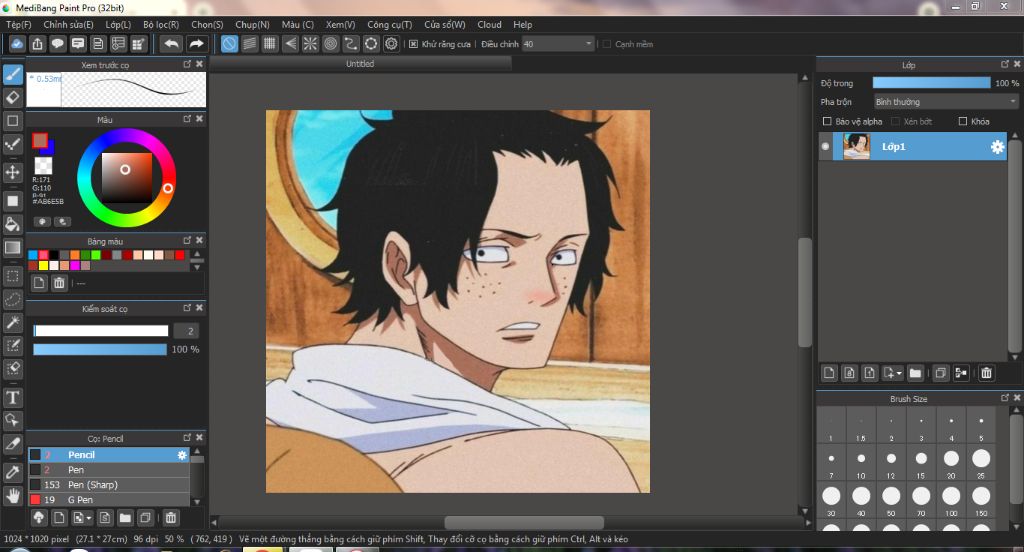Open Bộ lọc(R) menu
1024x552 pixels.
point(161,25)
